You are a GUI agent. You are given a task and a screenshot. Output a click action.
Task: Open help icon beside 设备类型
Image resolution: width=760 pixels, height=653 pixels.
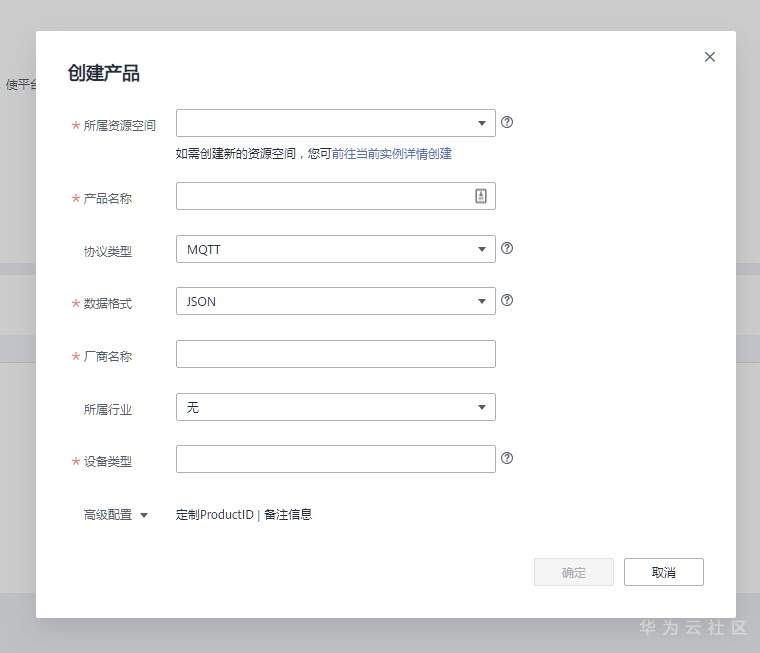(507, 458)
